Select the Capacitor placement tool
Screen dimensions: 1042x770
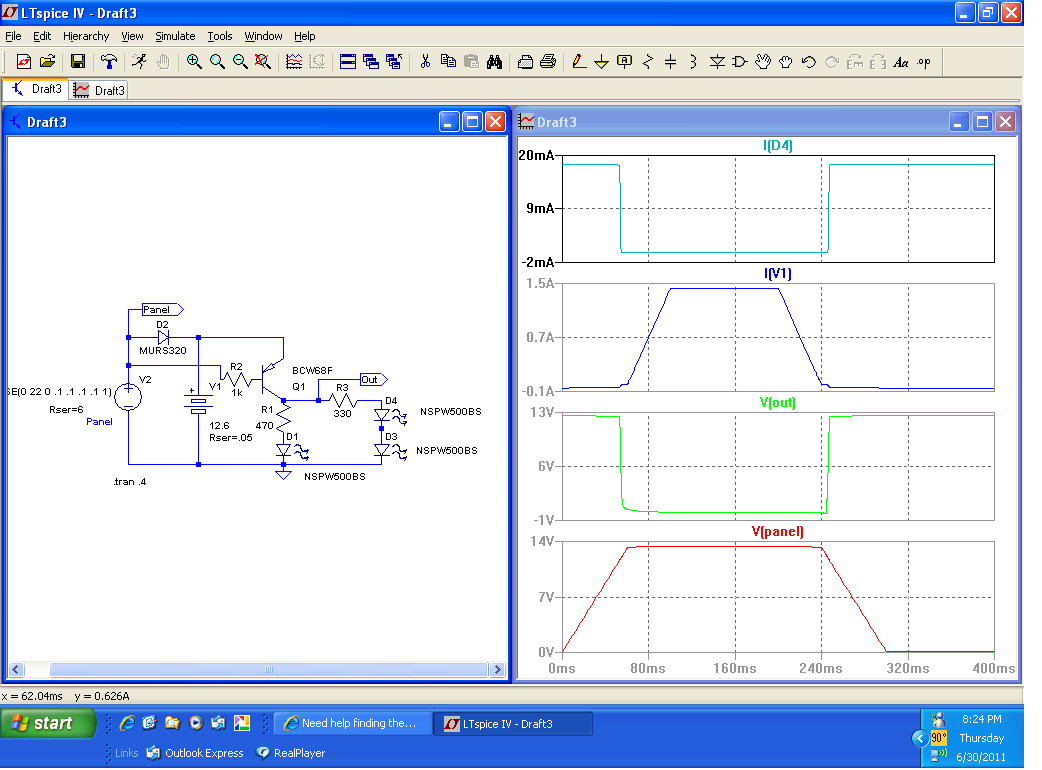click(x=671, y=62)
